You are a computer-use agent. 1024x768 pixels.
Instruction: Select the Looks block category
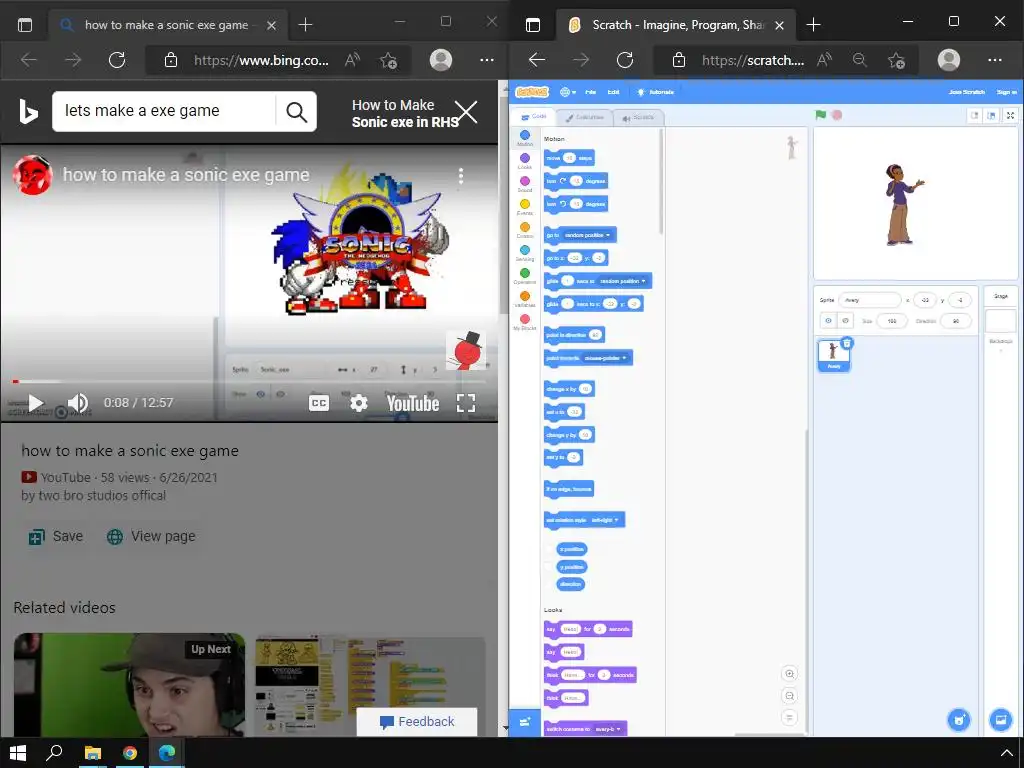point(525,161)
